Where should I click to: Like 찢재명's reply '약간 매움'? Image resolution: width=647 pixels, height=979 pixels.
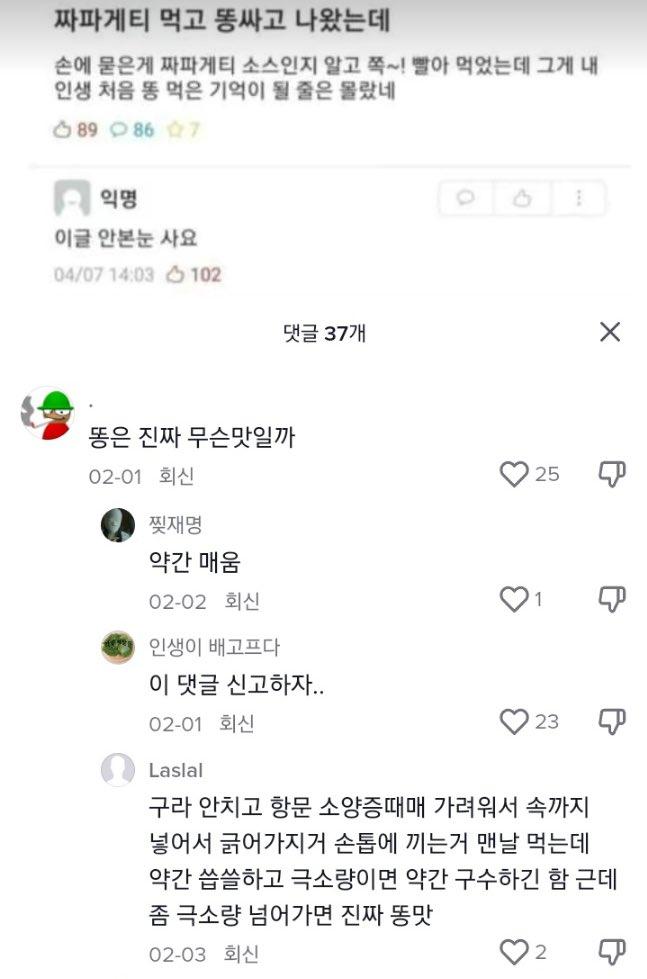[513, 599]
